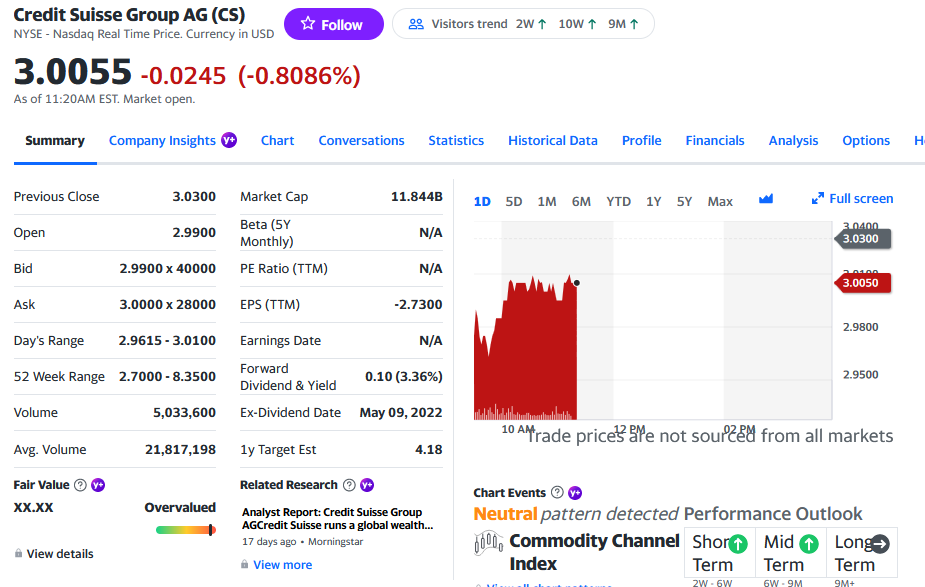Click View more under Related Research
Screen dimensions: 925x587
[283, 565]
